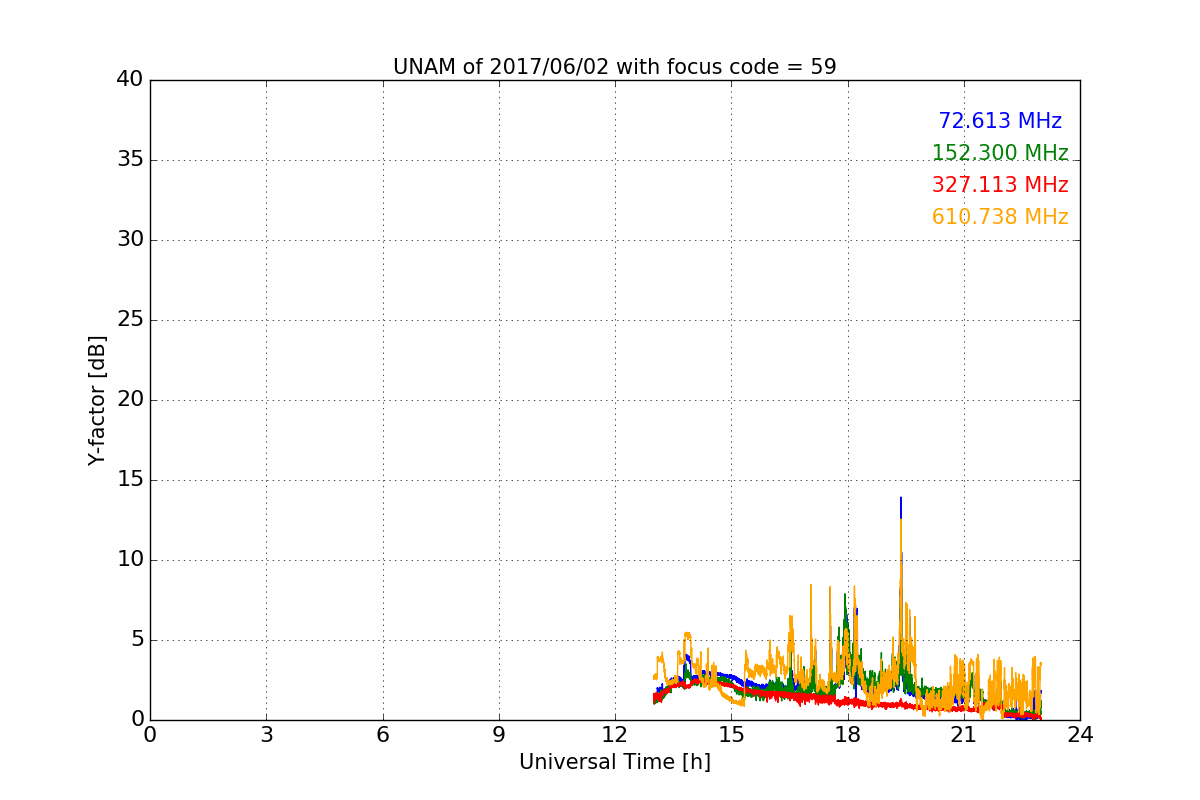Click the y-axis tick label 30
Image resolution: width=1200 pixels, height=800 pixels.
point(130,240)
